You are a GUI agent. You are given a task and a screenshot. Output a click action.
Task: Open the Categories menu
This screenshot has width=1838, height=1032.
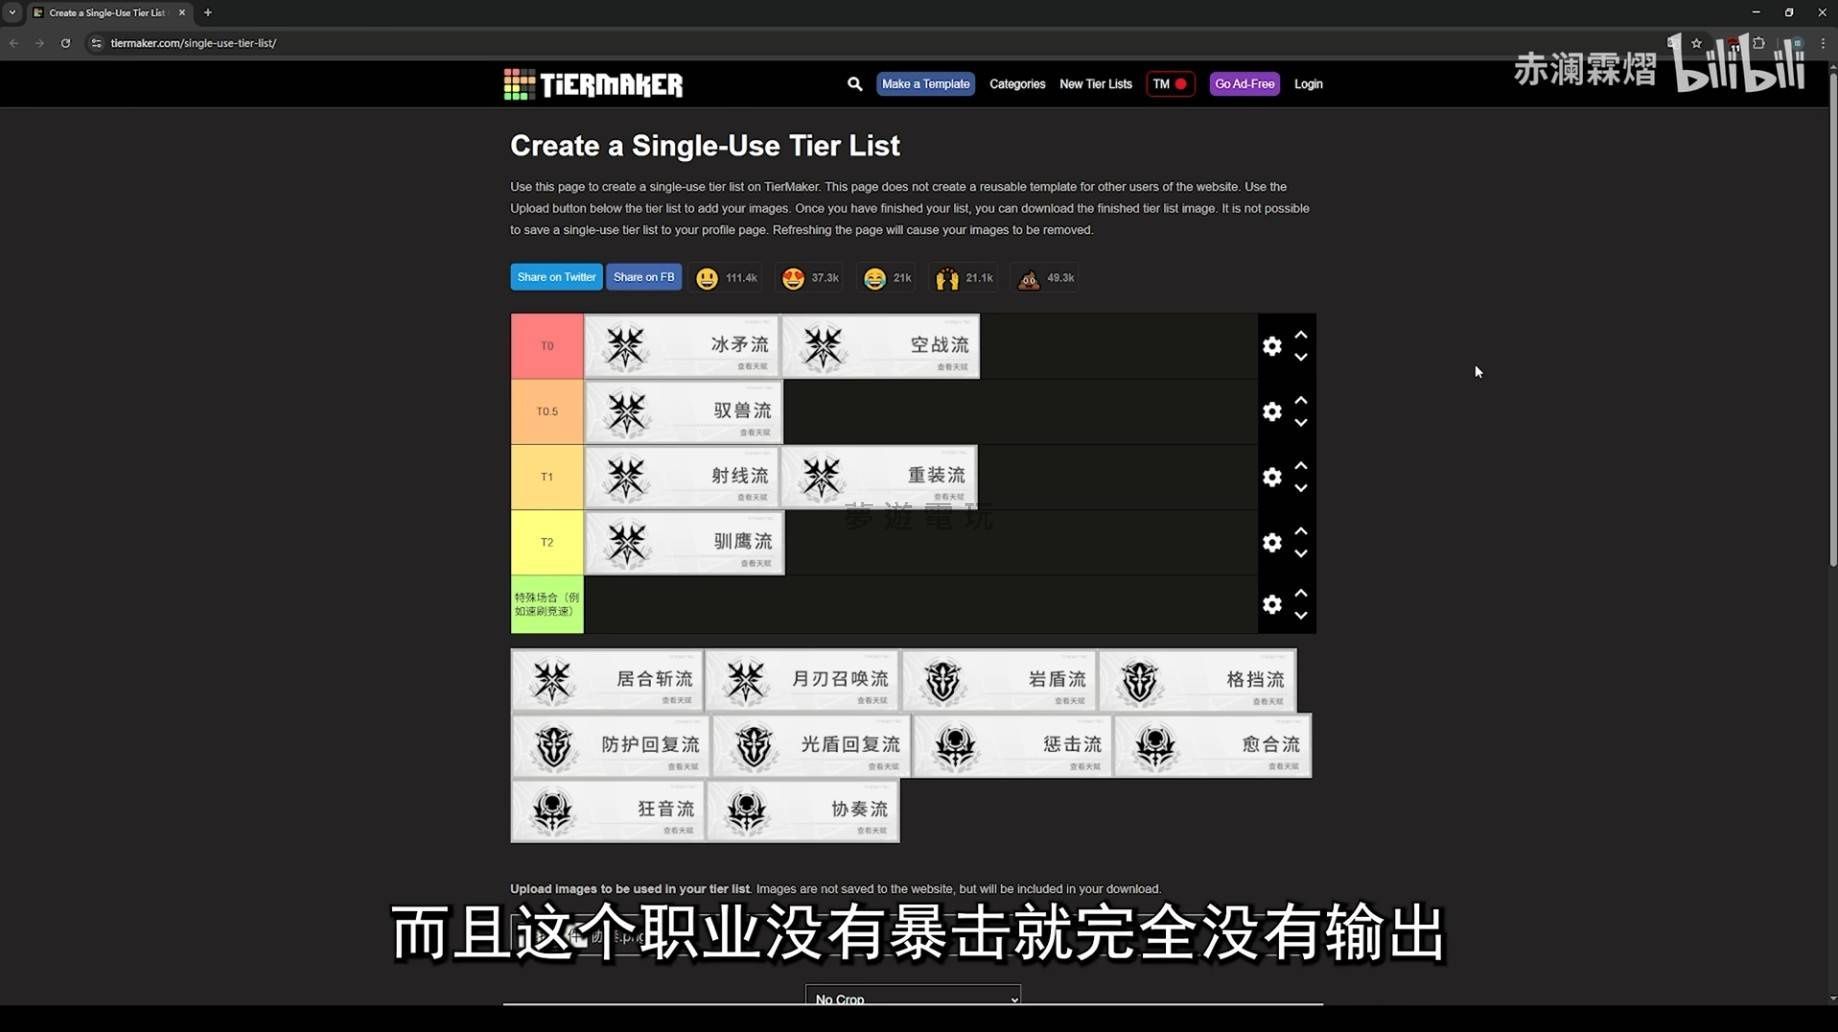point(1017,84)
